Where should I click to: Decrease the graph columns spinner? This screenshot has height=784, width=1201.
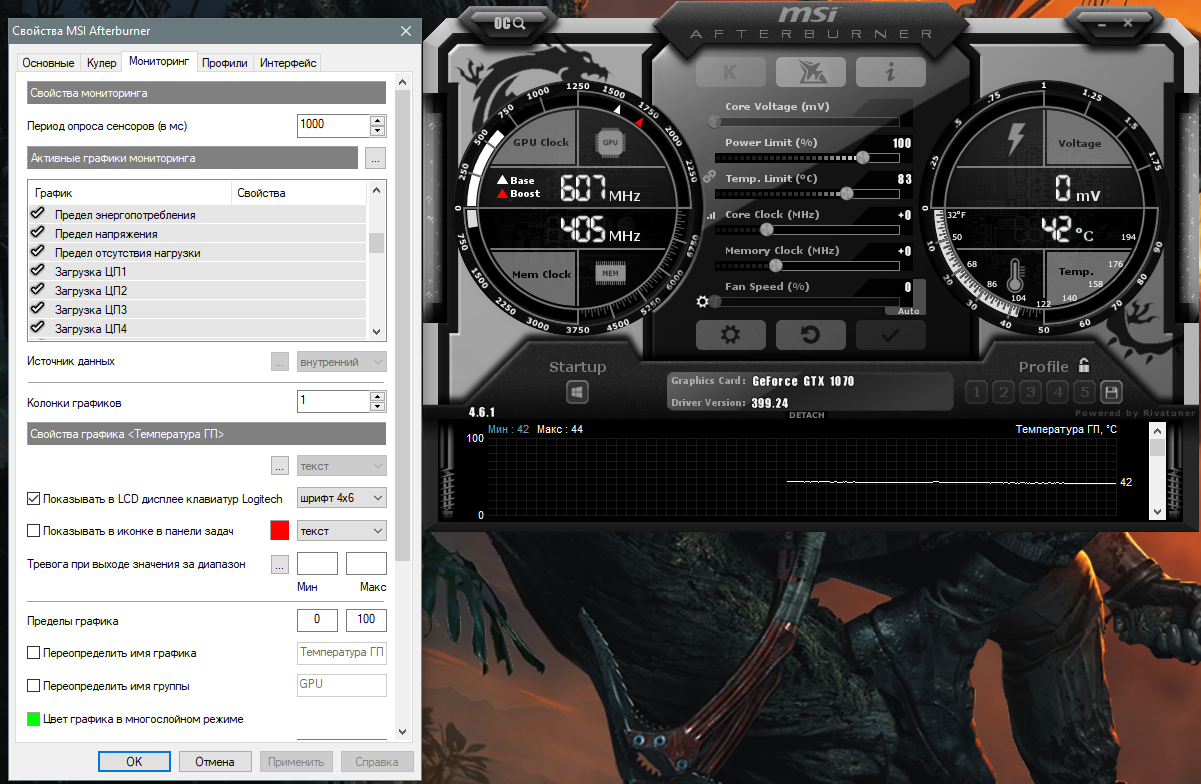tap(377, 408)
